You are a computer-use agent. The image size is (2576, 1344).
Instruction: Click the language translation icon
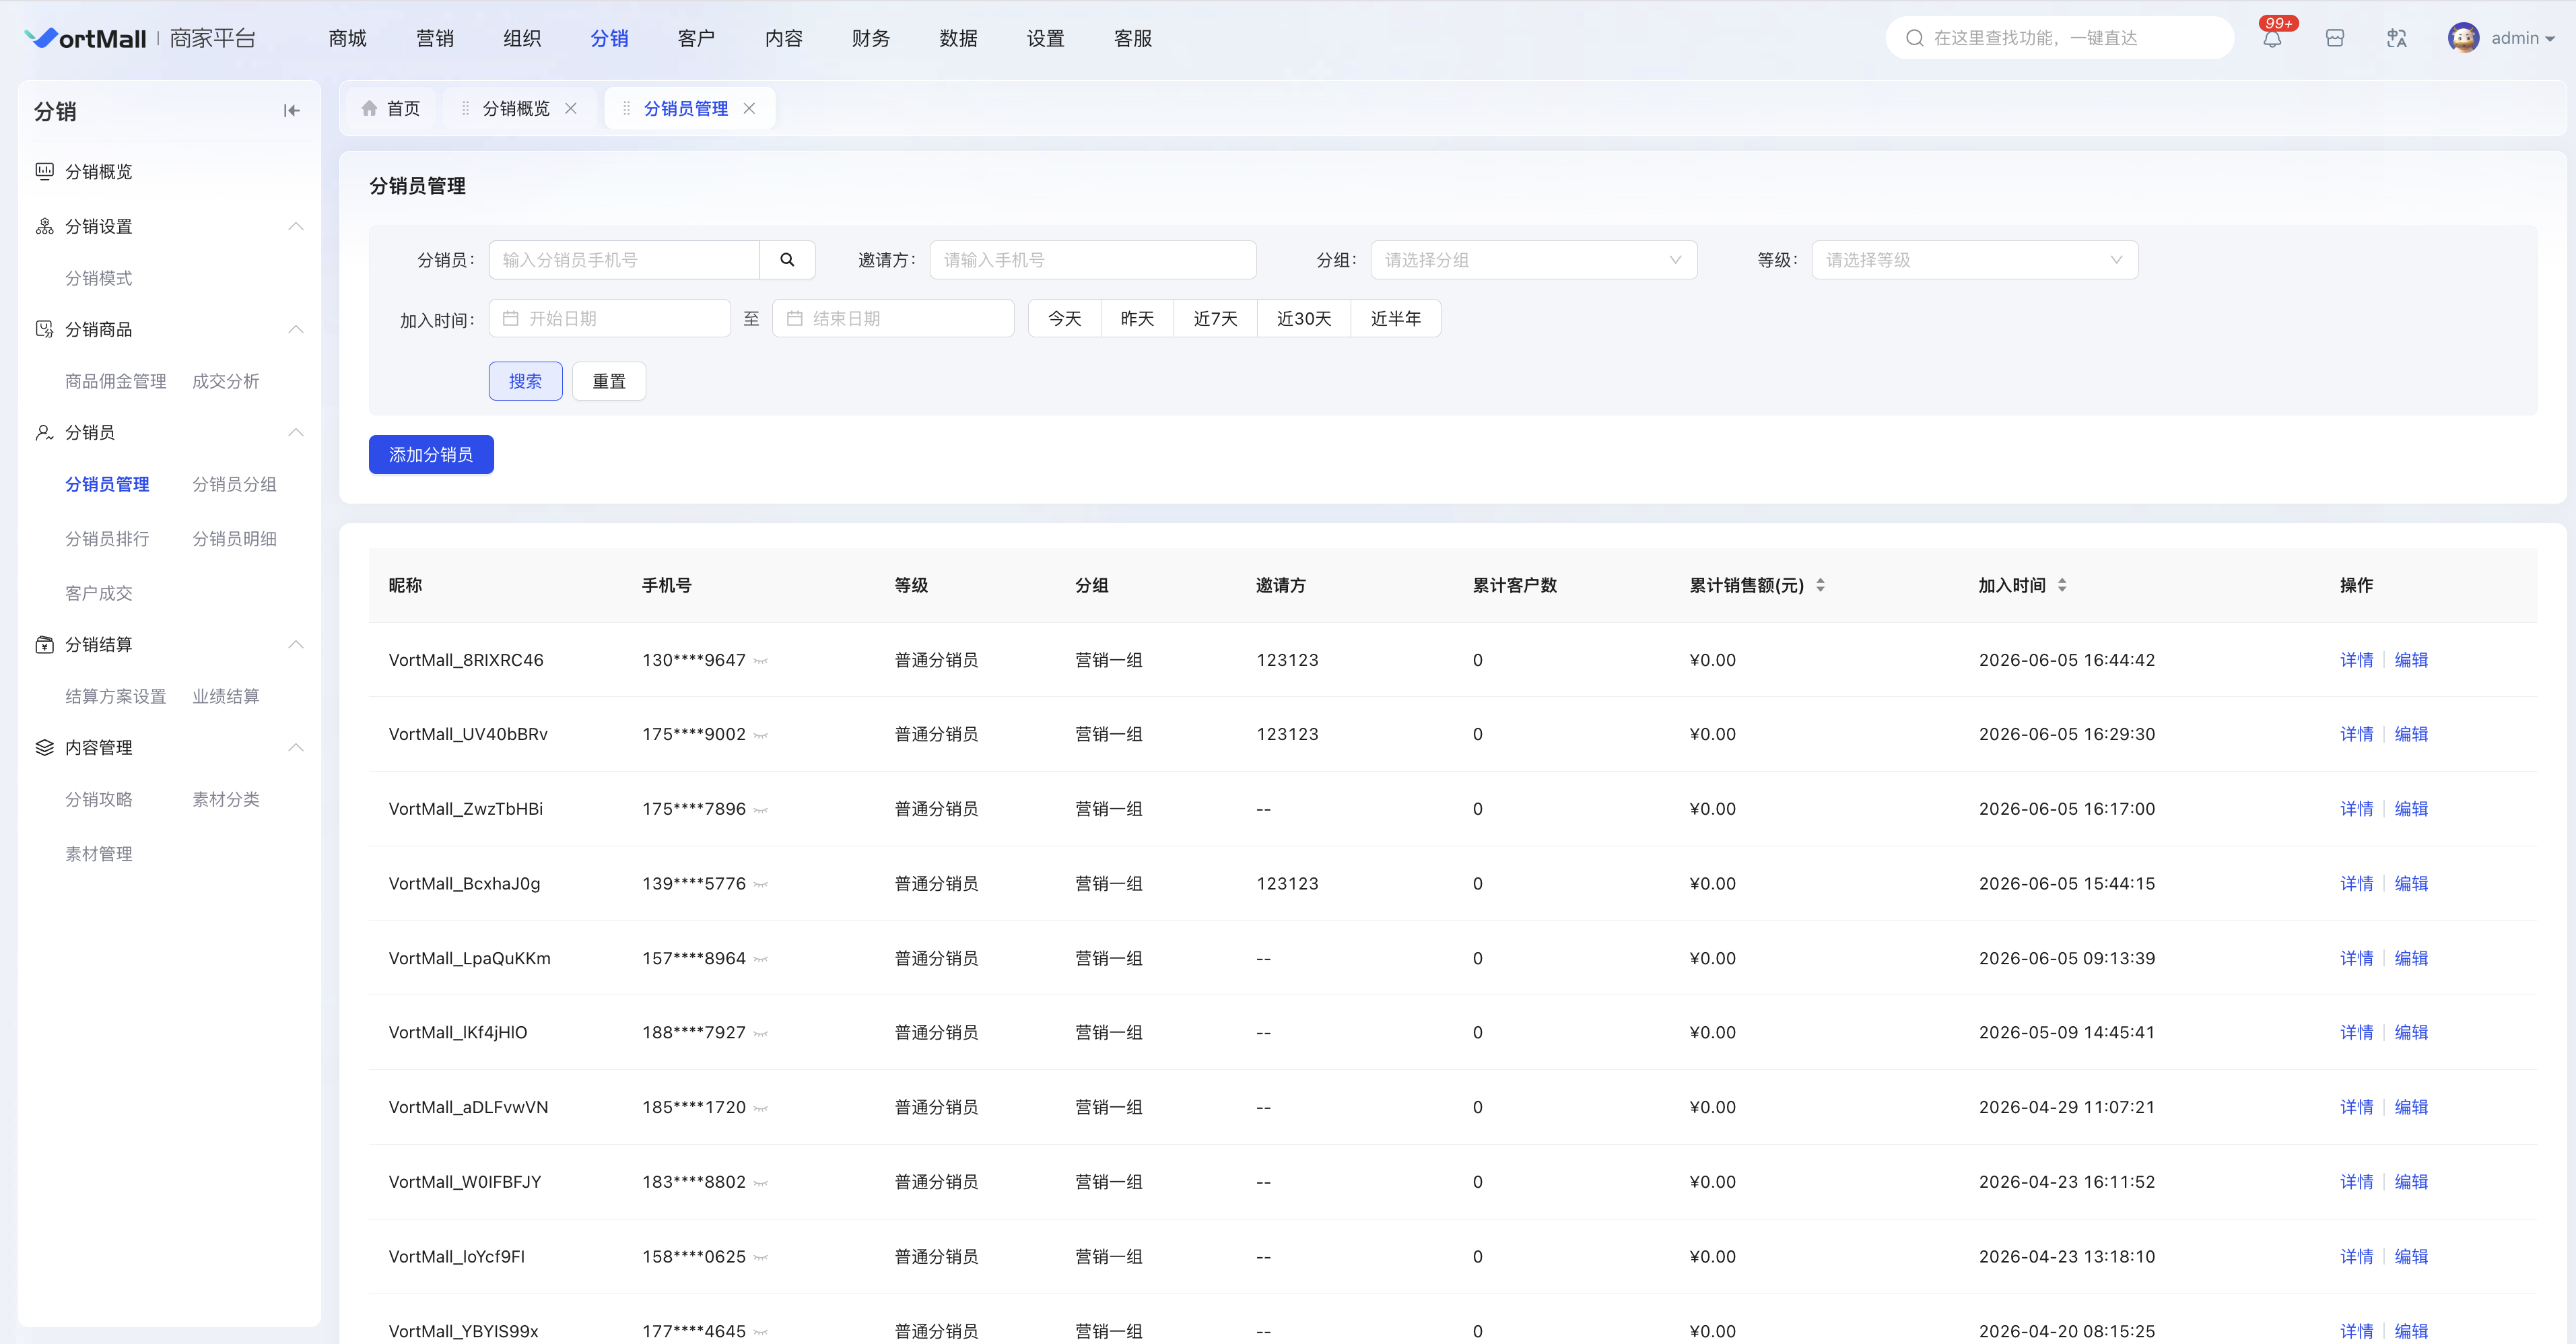[2397, 38]
